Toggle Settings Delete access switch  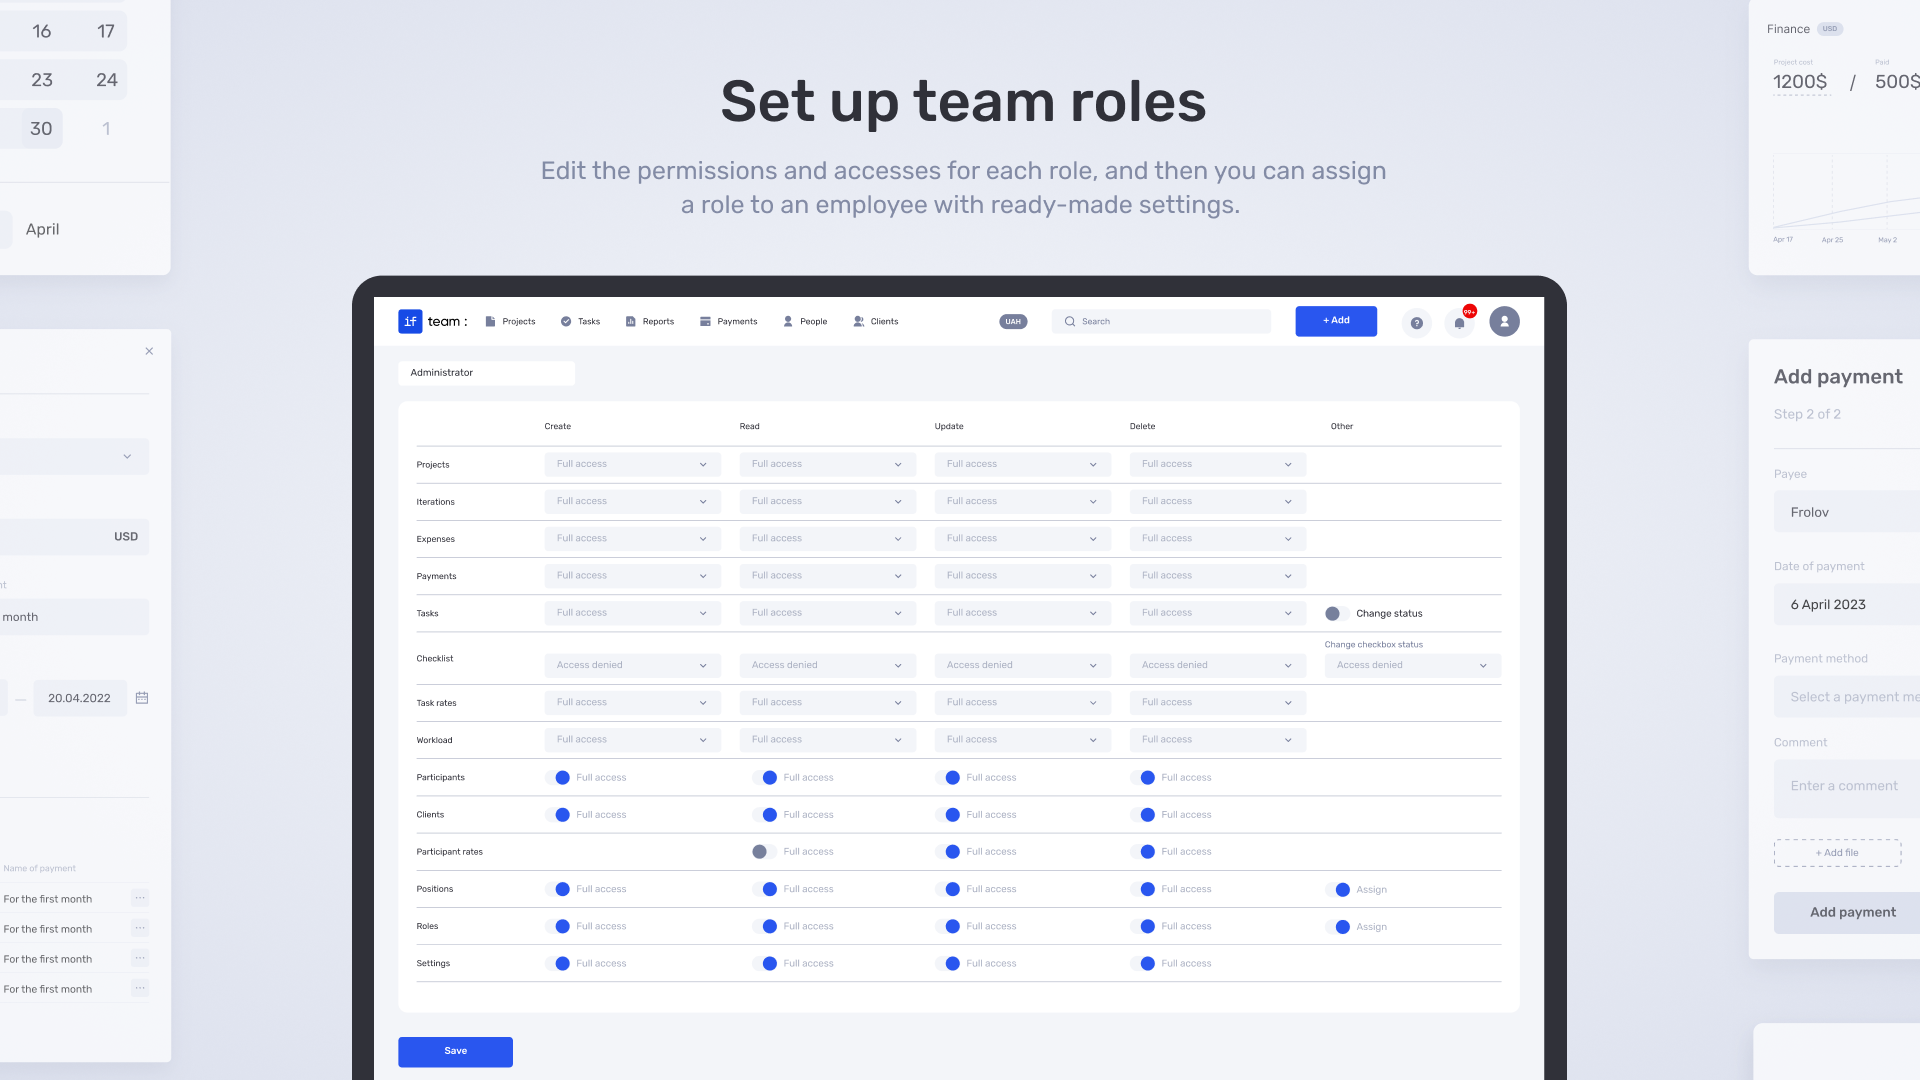pyautogui.click(x=1144, y=964)
